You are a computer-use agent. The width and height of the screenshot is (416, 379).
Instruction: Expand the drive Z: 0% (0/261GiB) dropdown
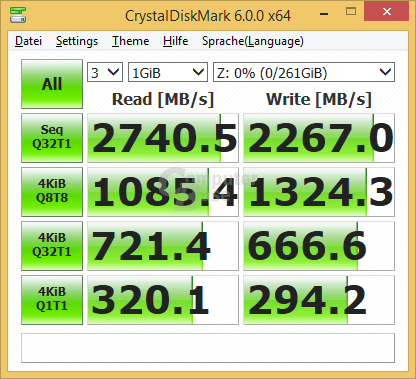(304, 72)
